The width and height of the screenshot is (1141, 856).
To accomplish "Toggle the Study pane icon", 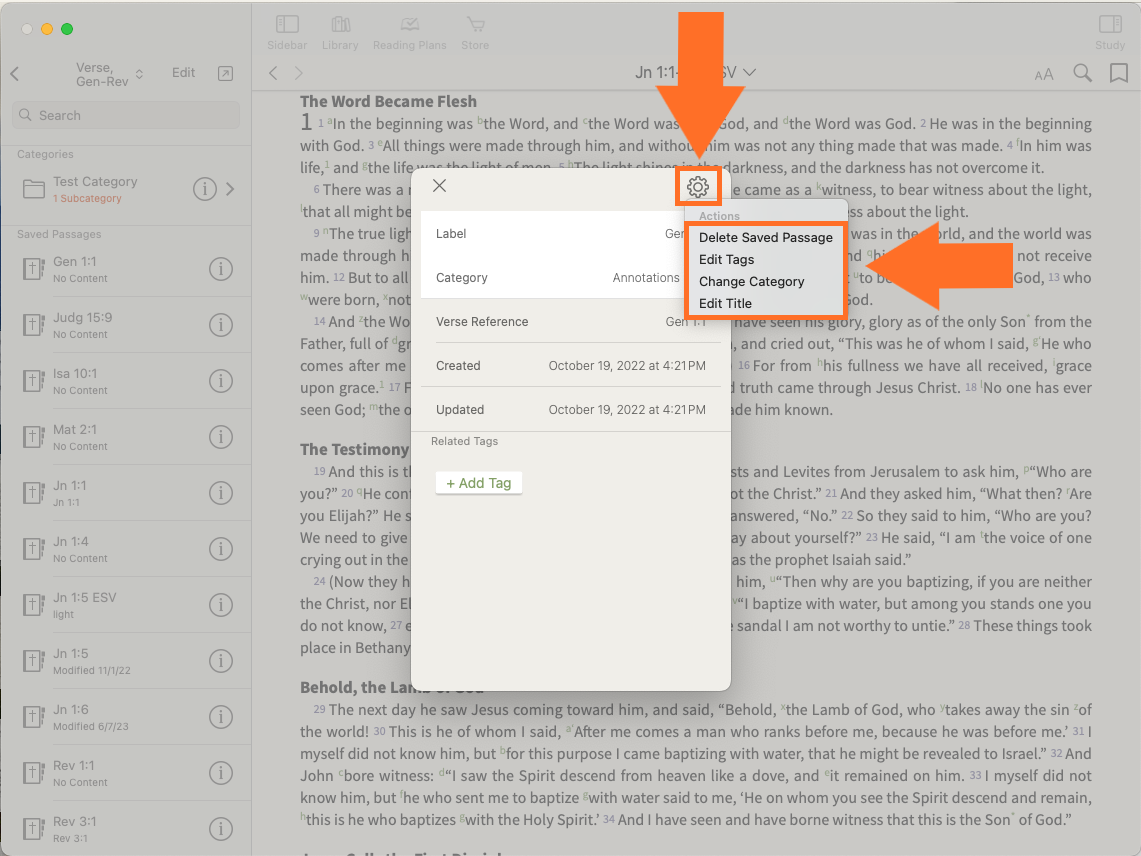I will pyautogui.click(x=1110, y=33).
